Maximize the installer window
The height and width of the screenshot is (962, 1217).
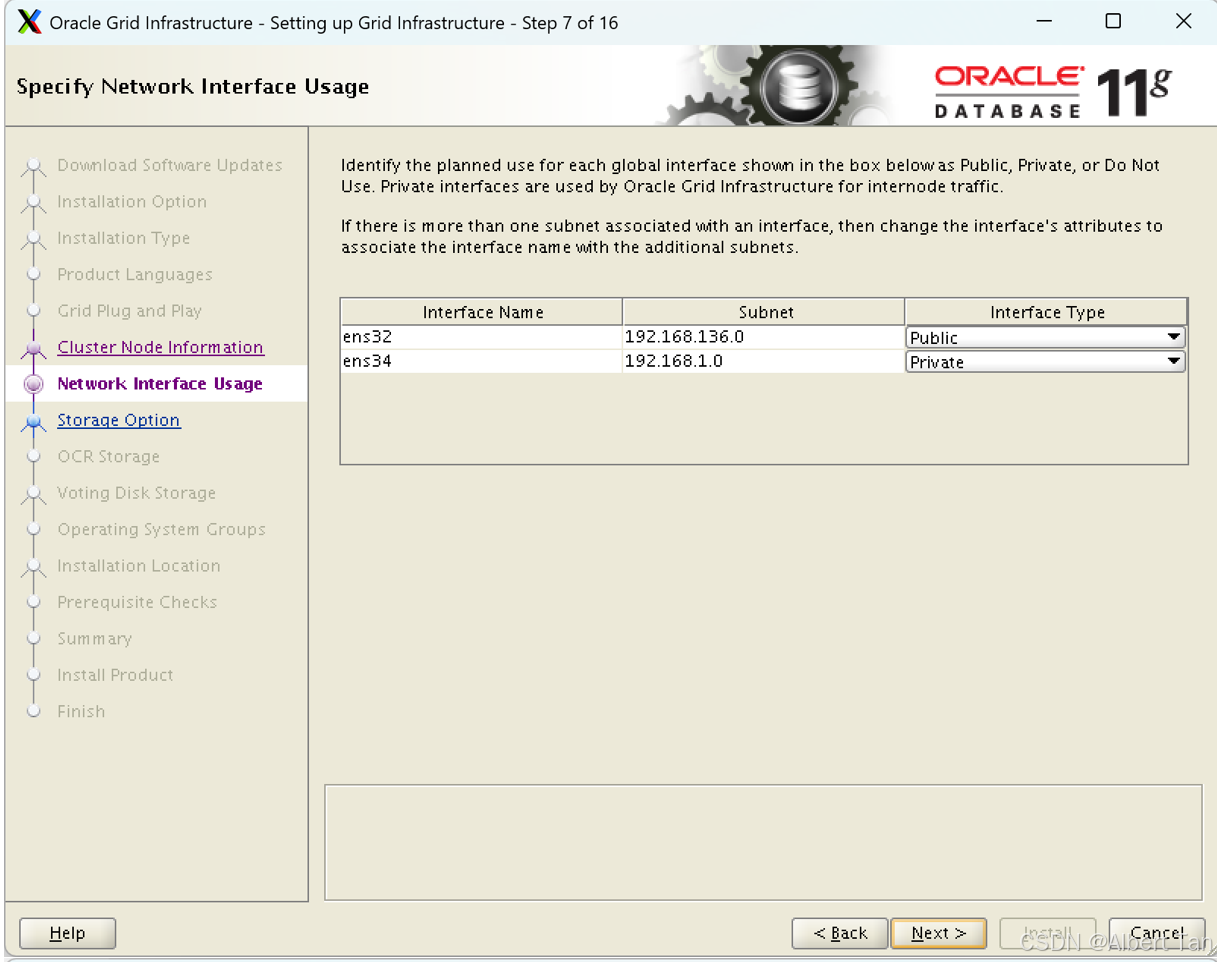(1113, 21)
